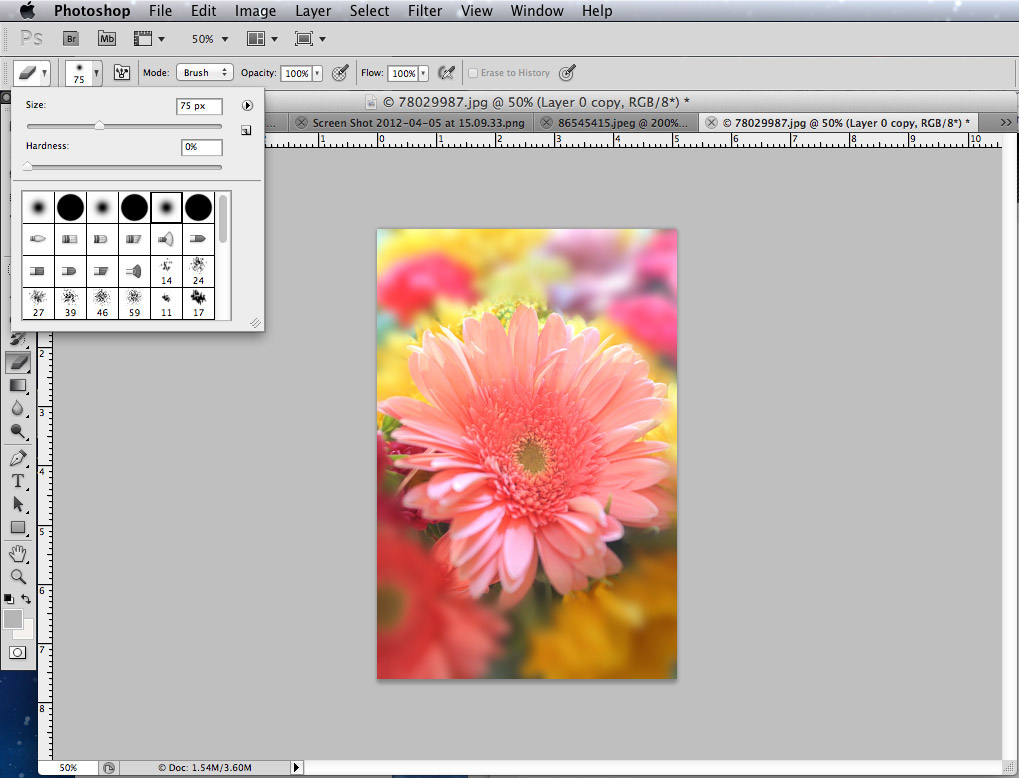
Task: Open the eraser Mode dropdown
Action: 204,73
